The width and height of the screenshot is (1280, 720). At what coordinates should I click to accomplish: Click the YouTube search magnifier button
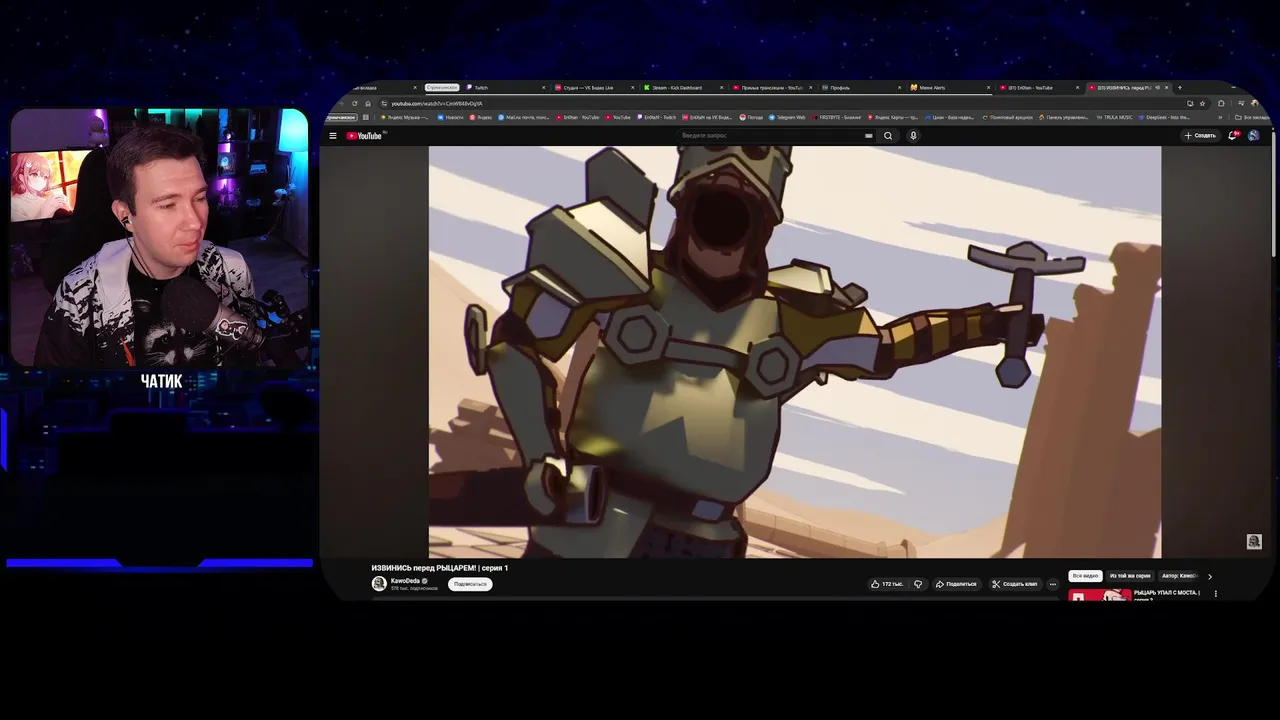pyautogui.click(x=888, y=135)
